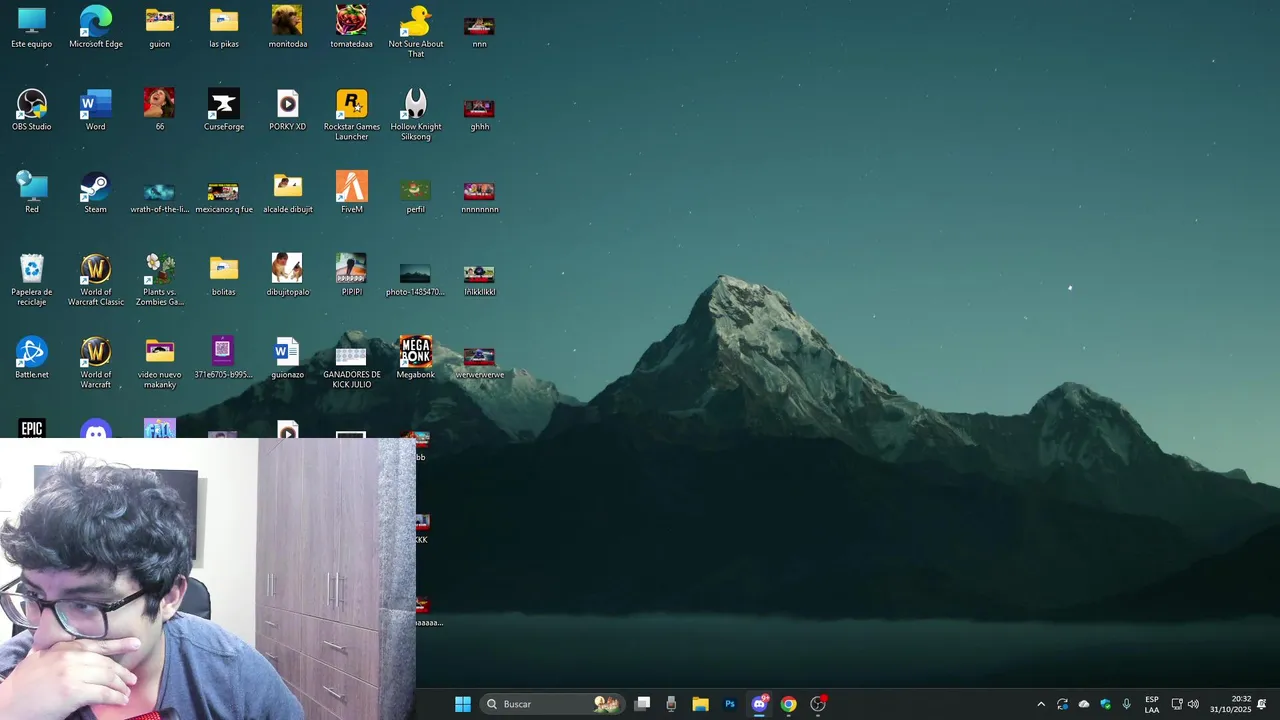Open the ESP LAA language switcher
The image size is (1280, 720).
click(1152, 704)
